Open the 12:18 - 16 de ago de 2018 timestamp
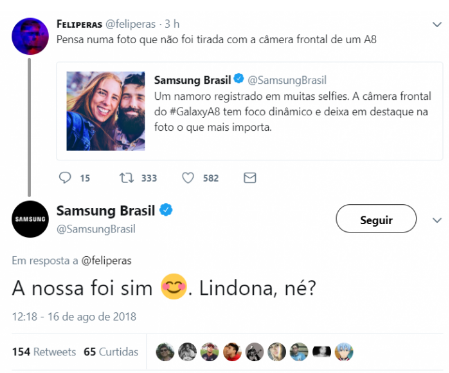The image size is (449, 373). point(74,316)
